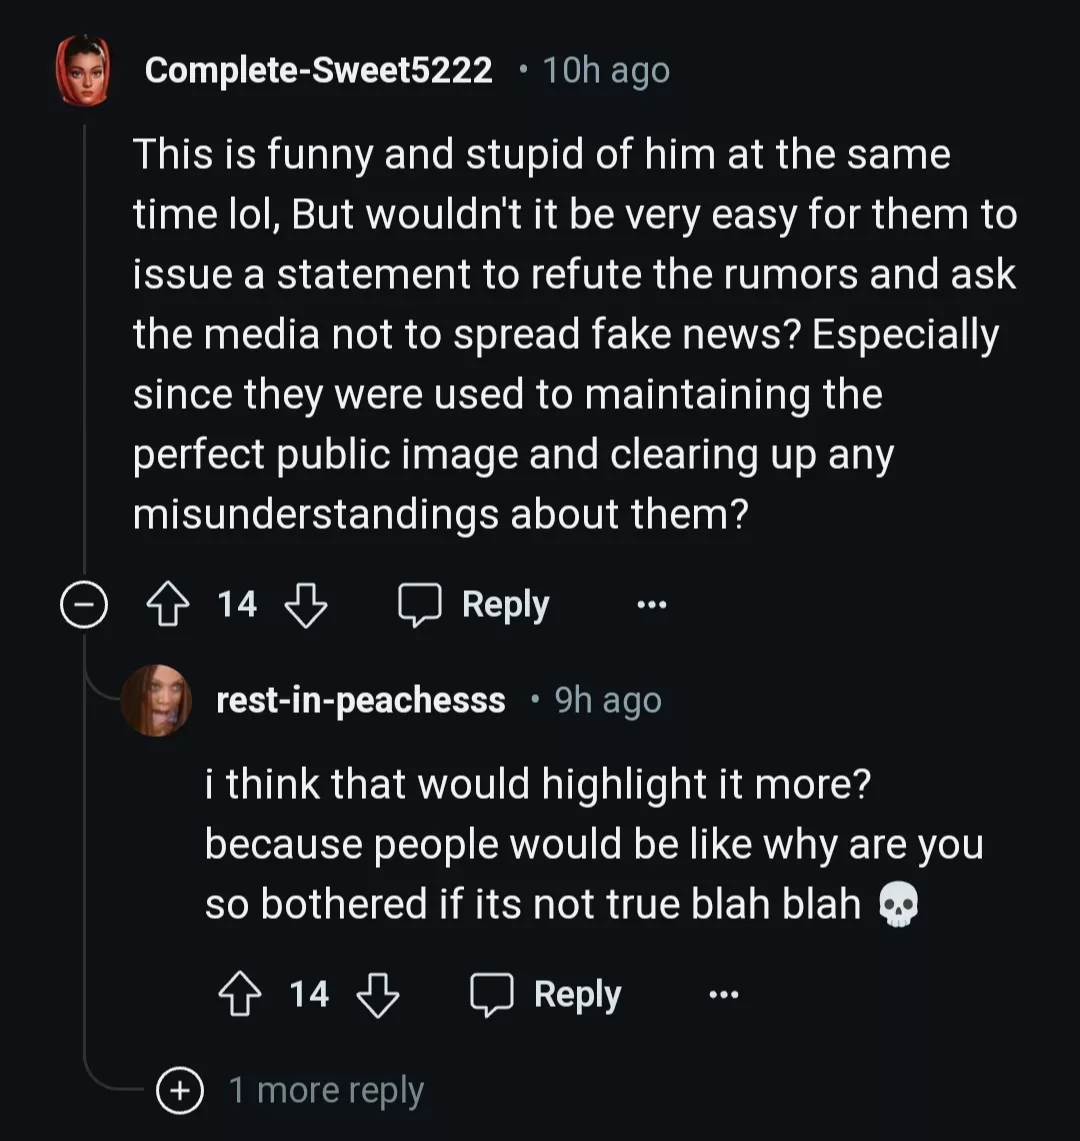Open more options on rest-in-peachesss reply
This screenshot has height=1141, width=1080.
point(723,995)
